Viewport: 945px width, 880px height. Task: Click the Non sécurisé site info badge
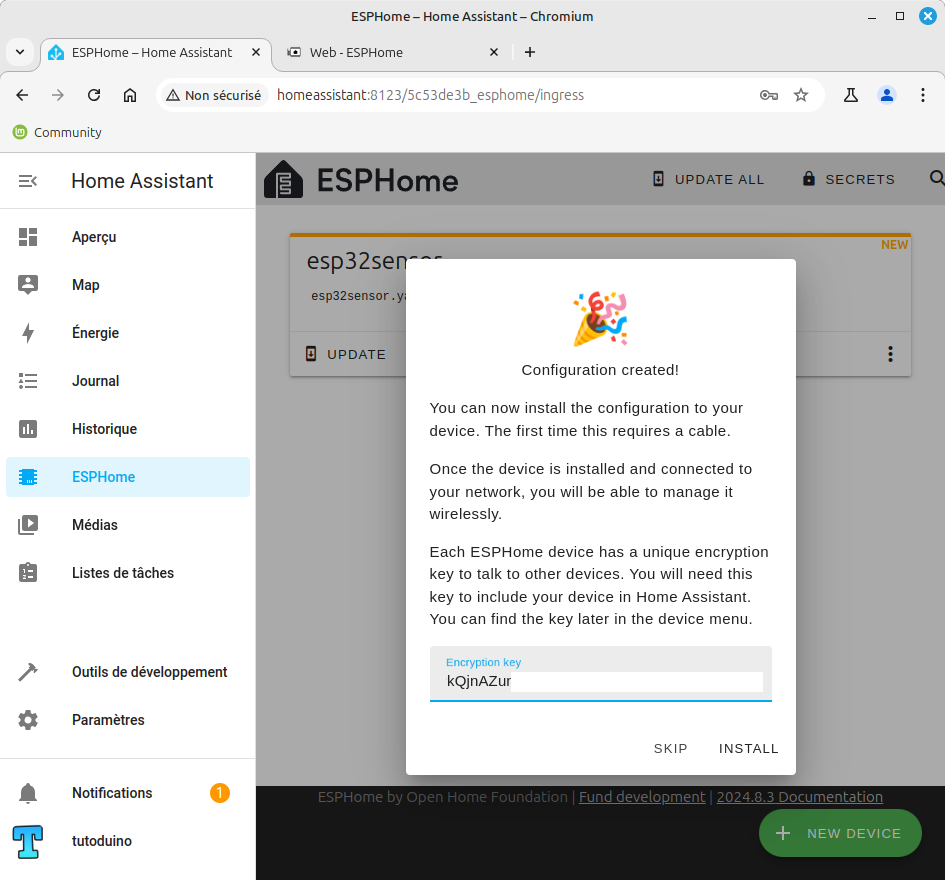click(x=214, y=95)
